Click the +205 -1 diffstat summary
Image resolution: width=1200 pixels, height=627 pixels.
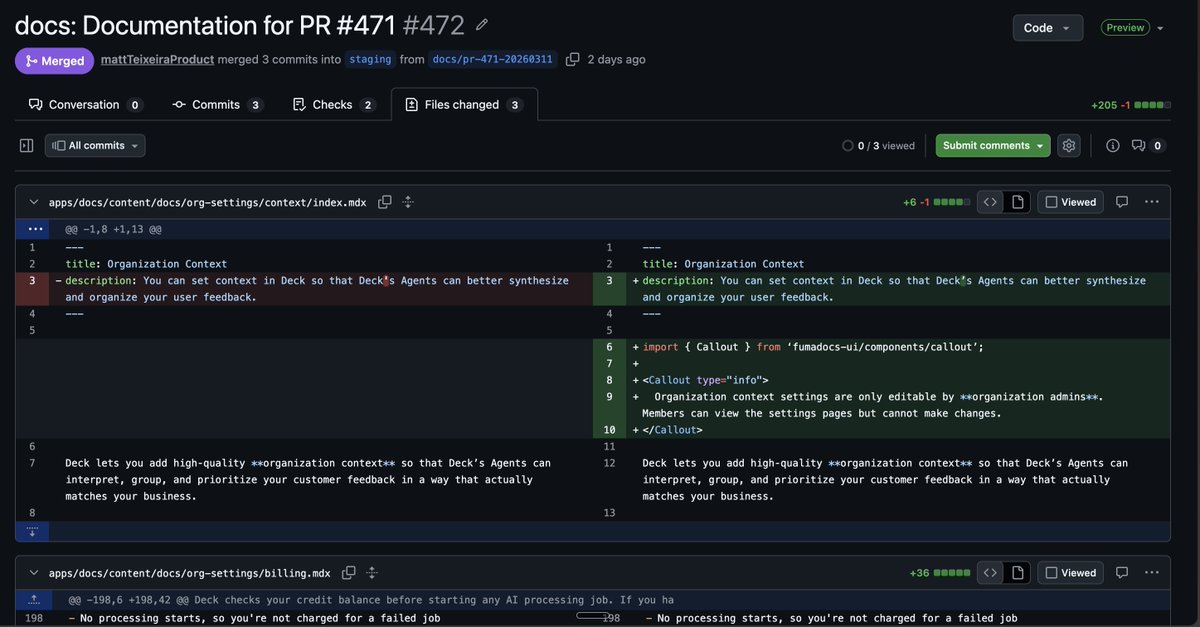(x=1130, y=105)
